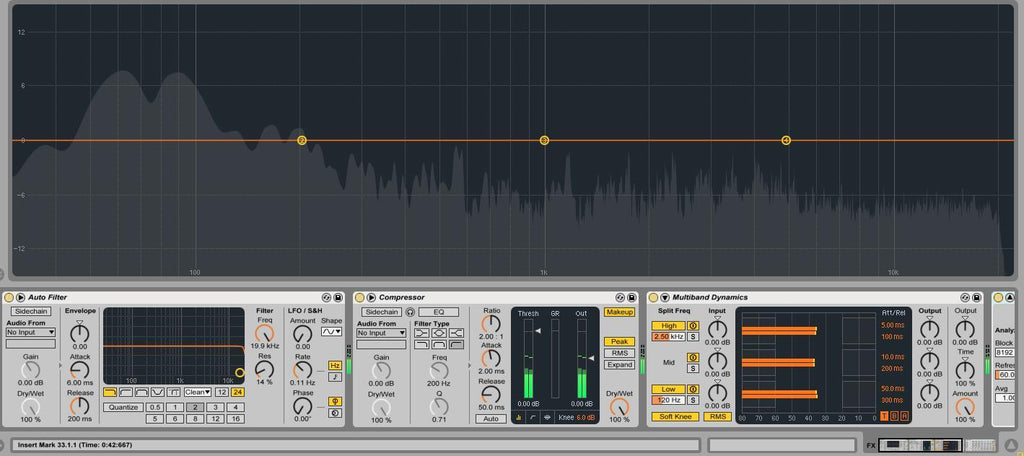Open the LFO Shape dropdown
The image size is (1024, 456).
pos(331,331)
